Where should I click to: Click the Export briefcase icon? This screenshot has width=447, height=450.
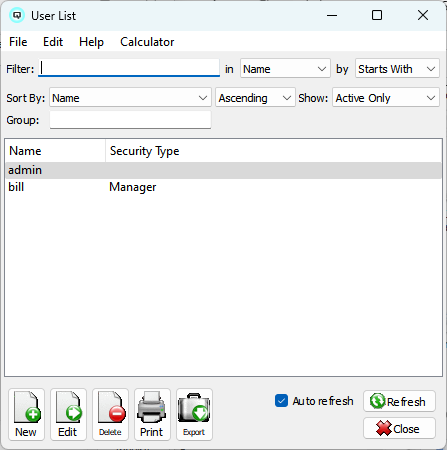(x=194, y=414)
